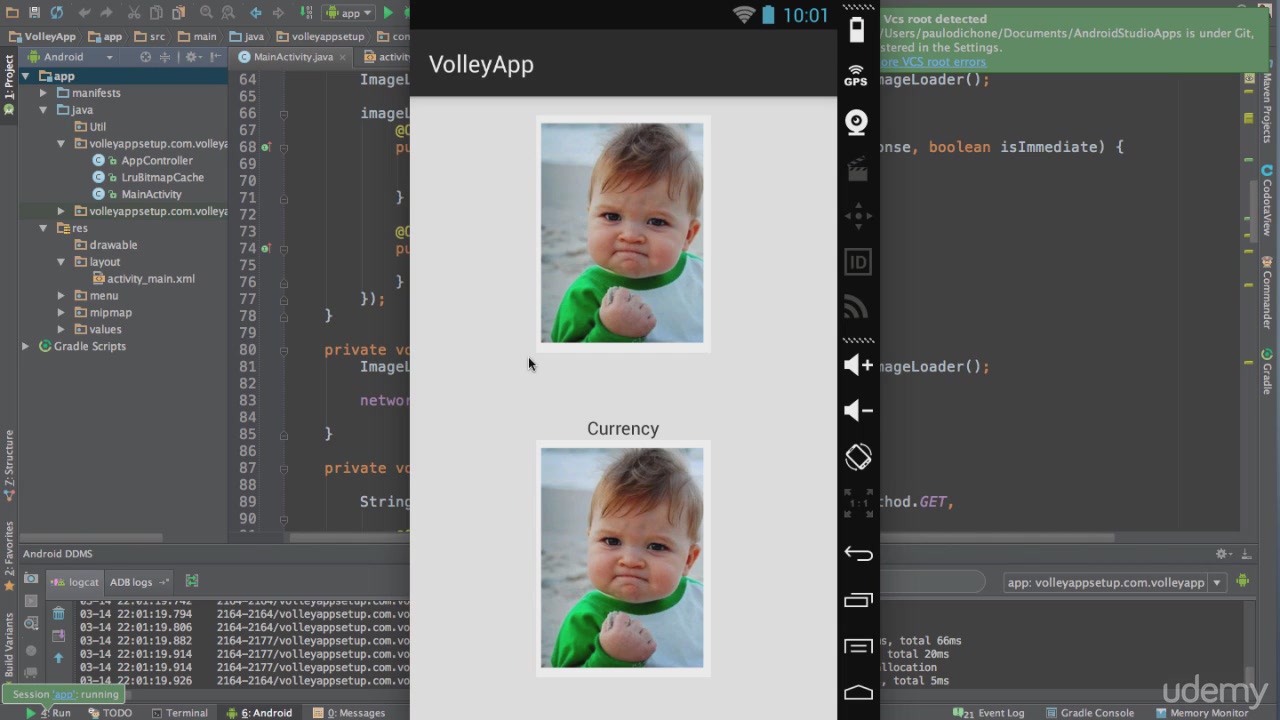Run app with the green play button

388,13
